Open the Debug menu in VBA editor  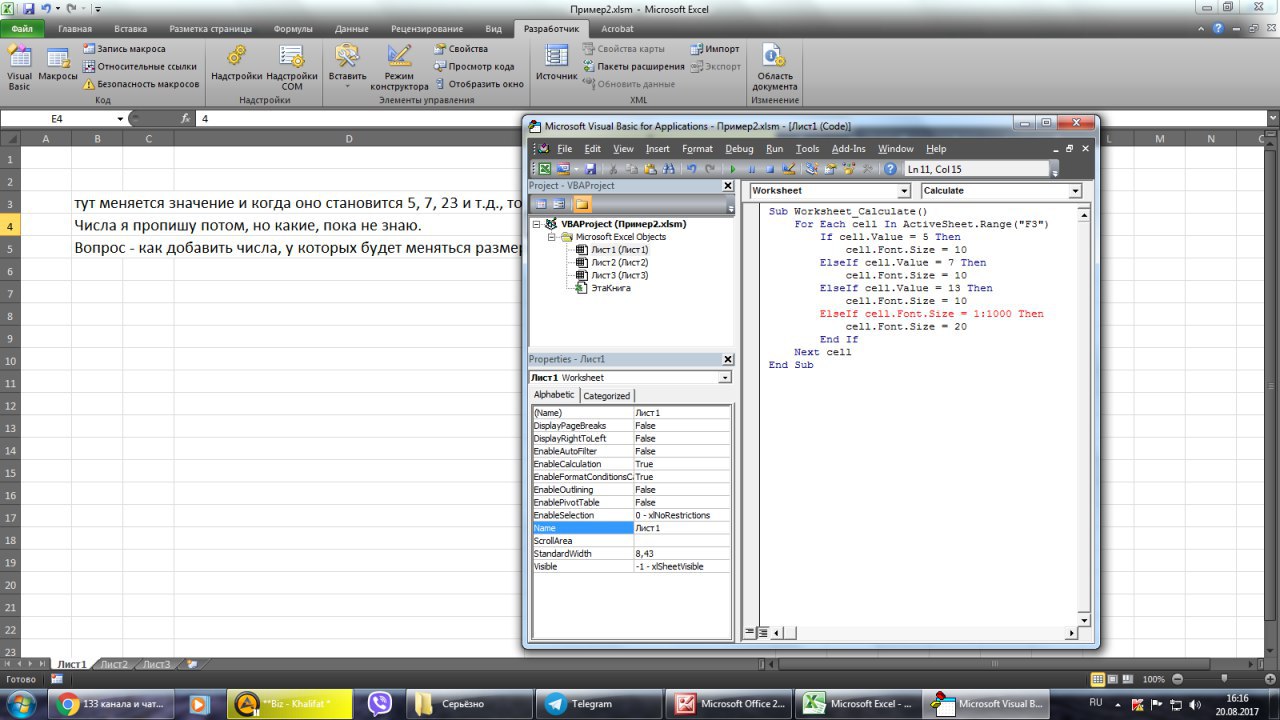click(x=739, y=149)
